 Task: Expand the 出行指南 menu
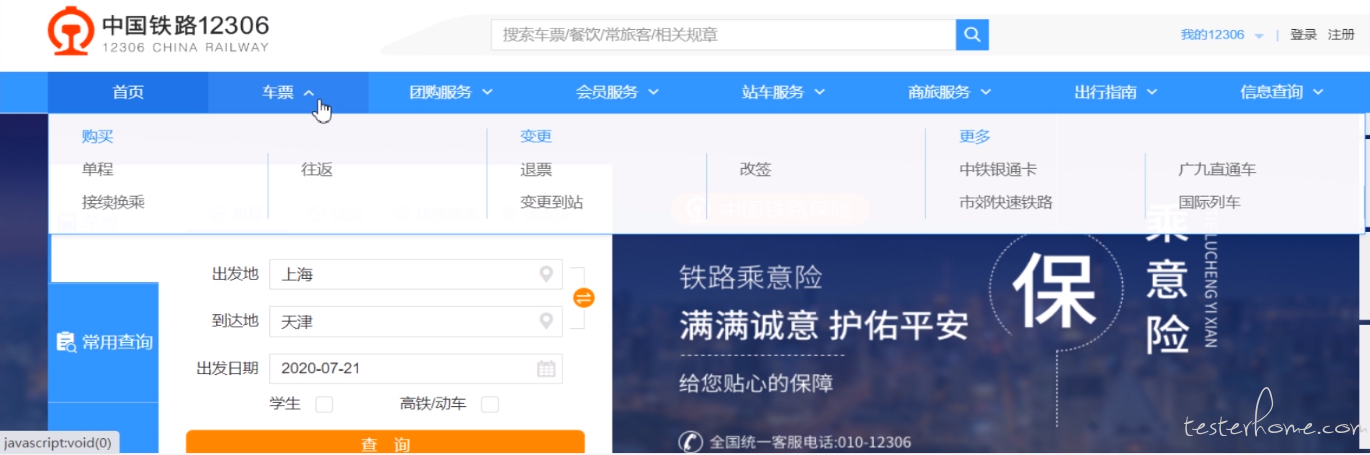click(x=1115, y=92)
